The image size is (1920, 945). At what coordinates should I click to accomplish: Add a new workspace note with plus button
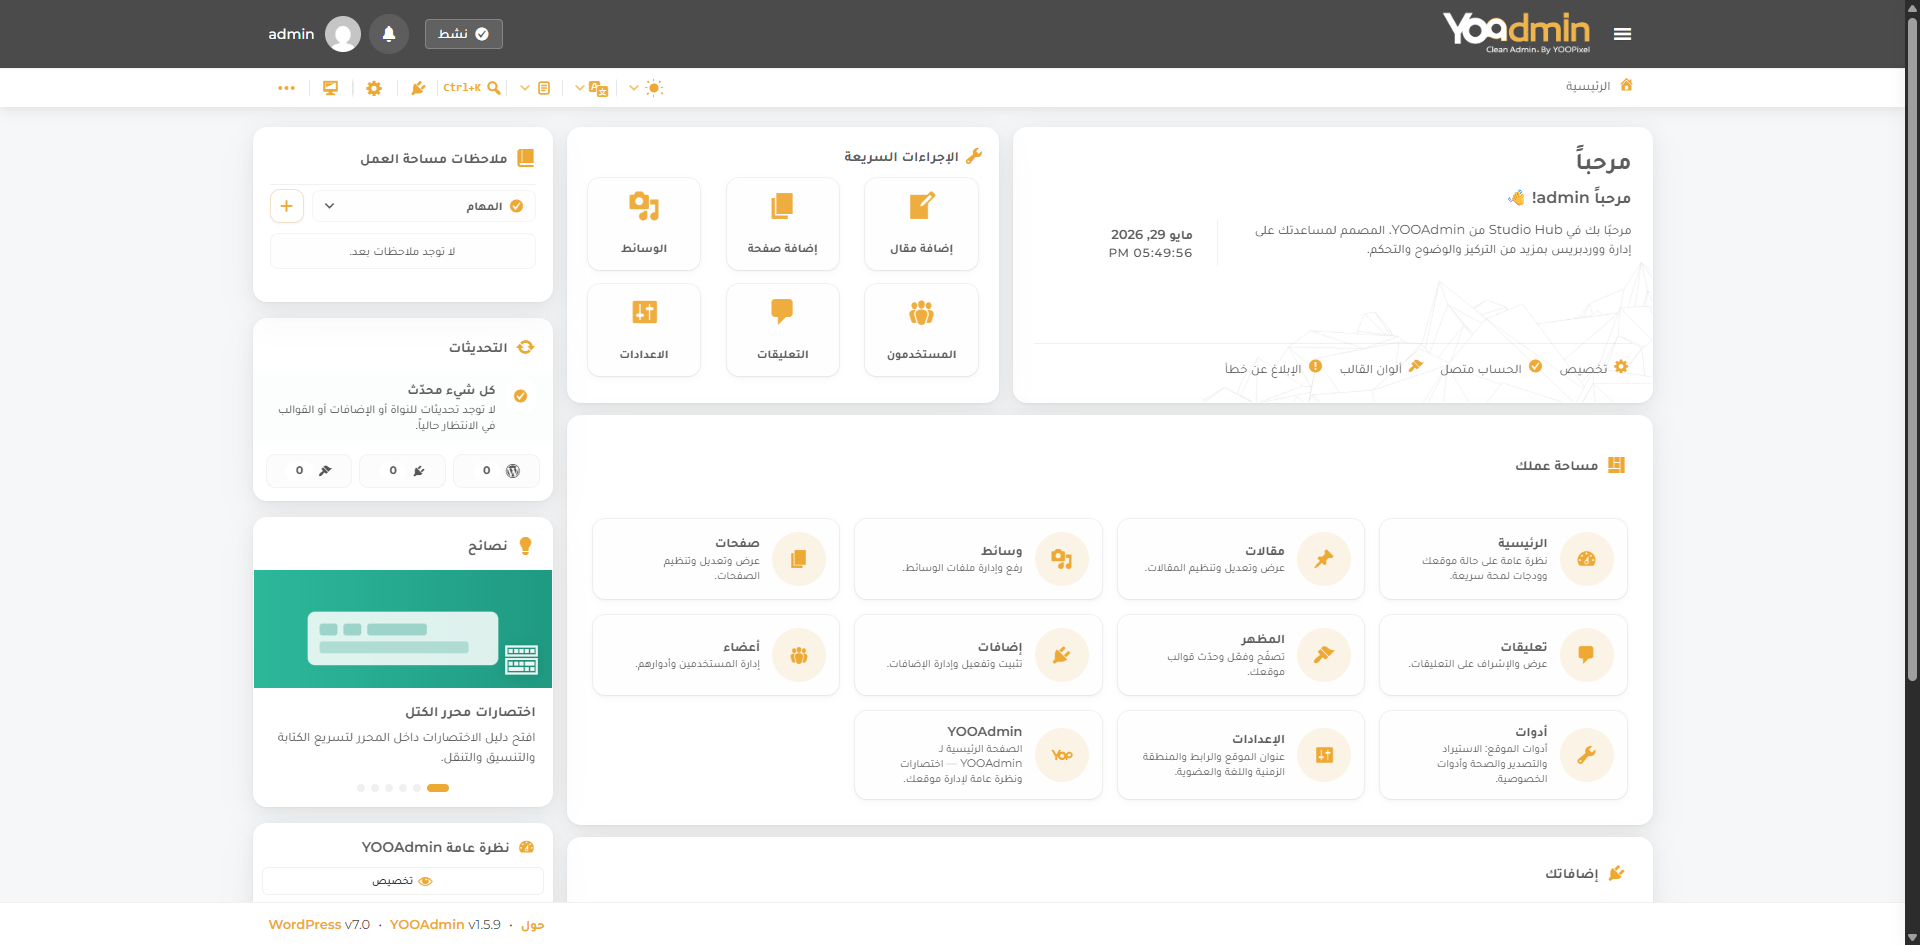coord(287,206)
